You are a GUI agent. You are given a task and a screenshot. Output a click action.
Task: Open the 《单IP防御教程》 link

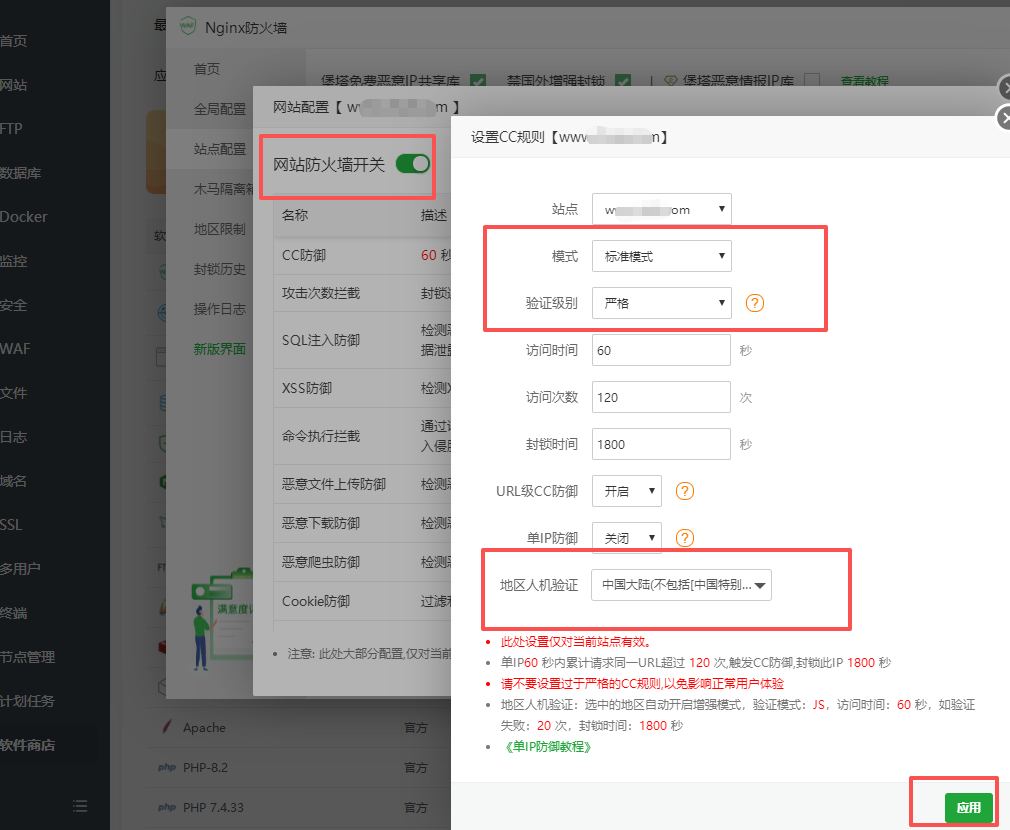547,746
